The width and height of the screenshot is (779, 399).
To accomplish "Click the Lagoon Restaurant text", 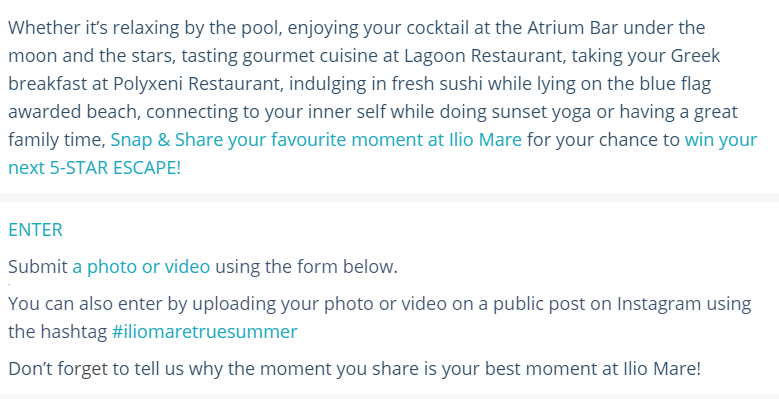I will coord(484,56).
